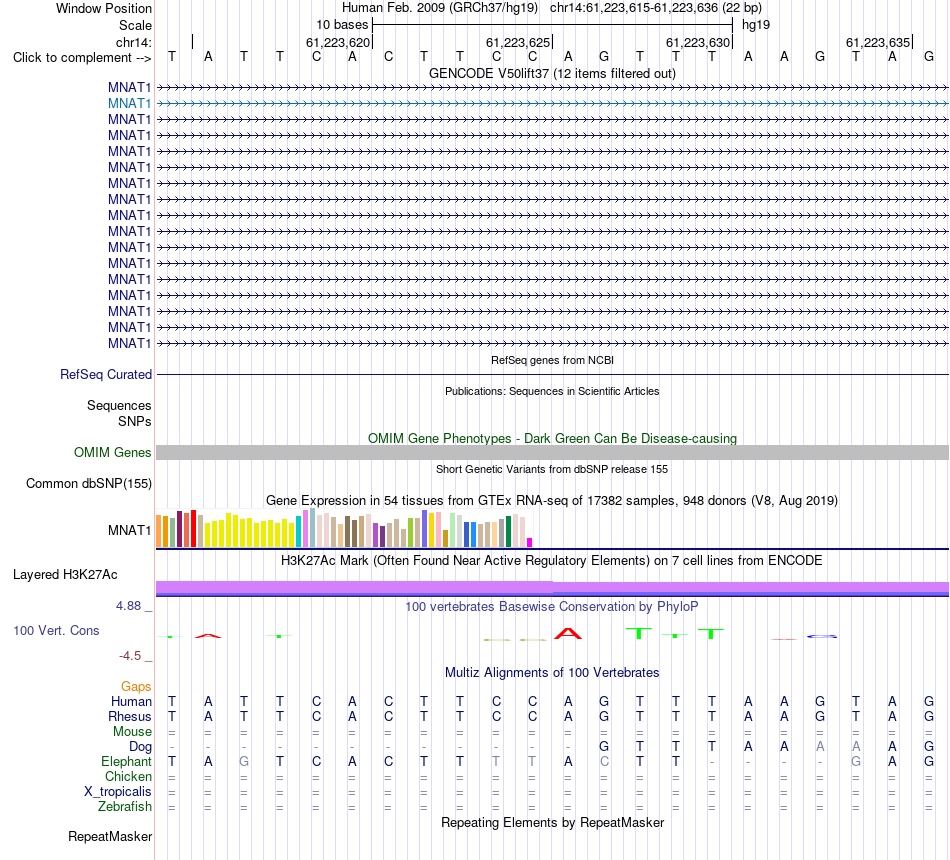Click the 'Elephant' alignment row label
Screen dimensions: 950x860
tap(127, 762)
